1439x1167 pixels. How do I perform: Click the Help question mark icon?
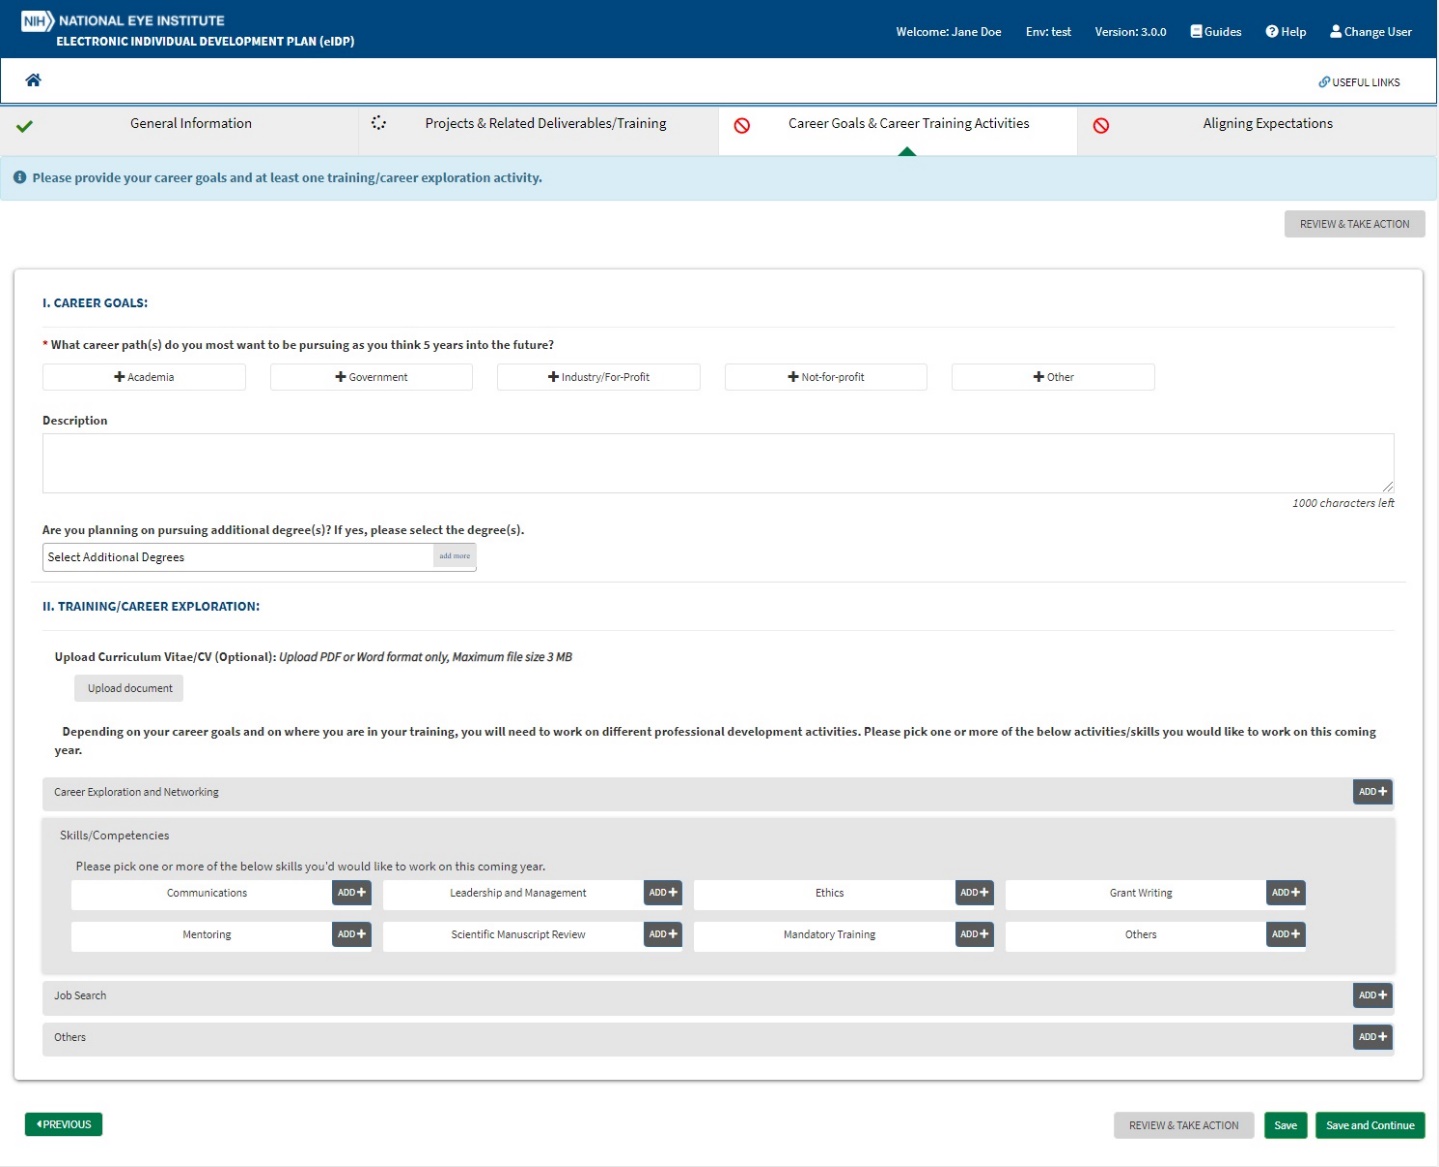(1272, 32)
